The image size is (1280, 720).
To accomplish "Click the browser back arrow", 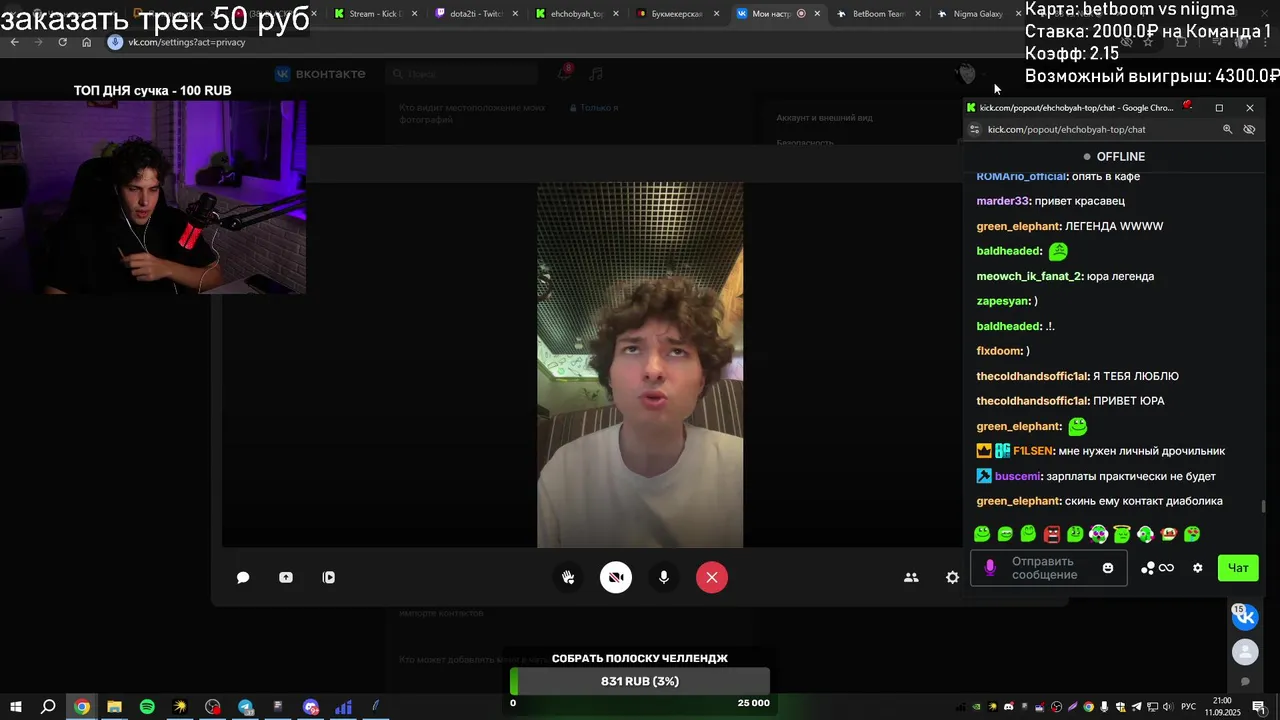I will tap(15, 42).
